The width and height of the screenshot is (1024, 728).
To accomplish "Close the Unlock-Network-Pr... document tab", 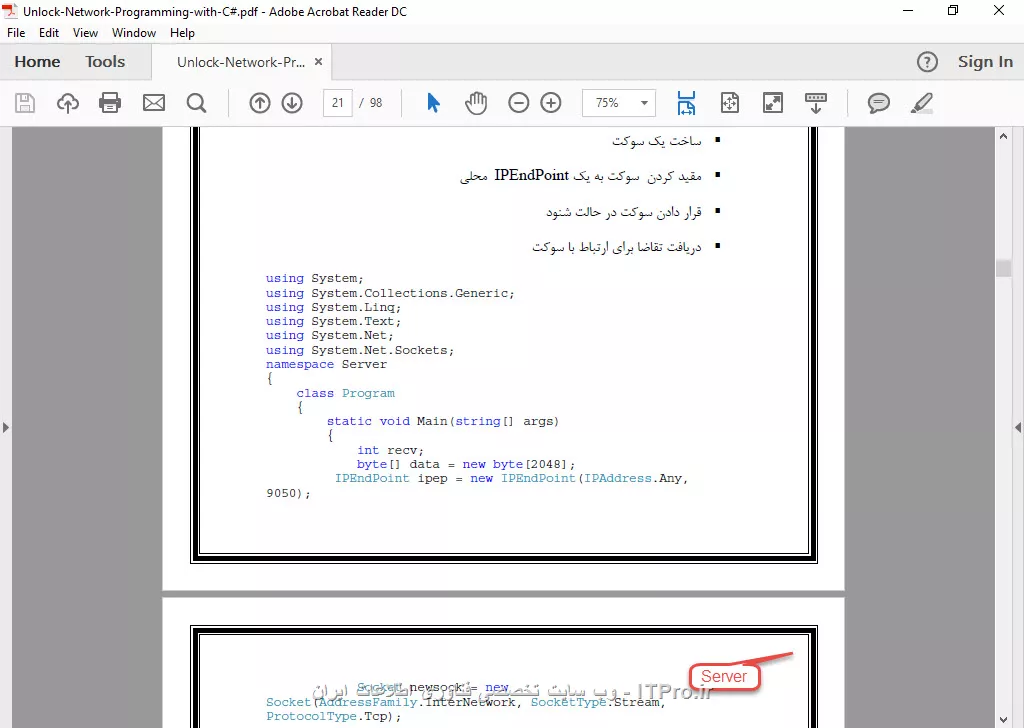I will point(319,61).
